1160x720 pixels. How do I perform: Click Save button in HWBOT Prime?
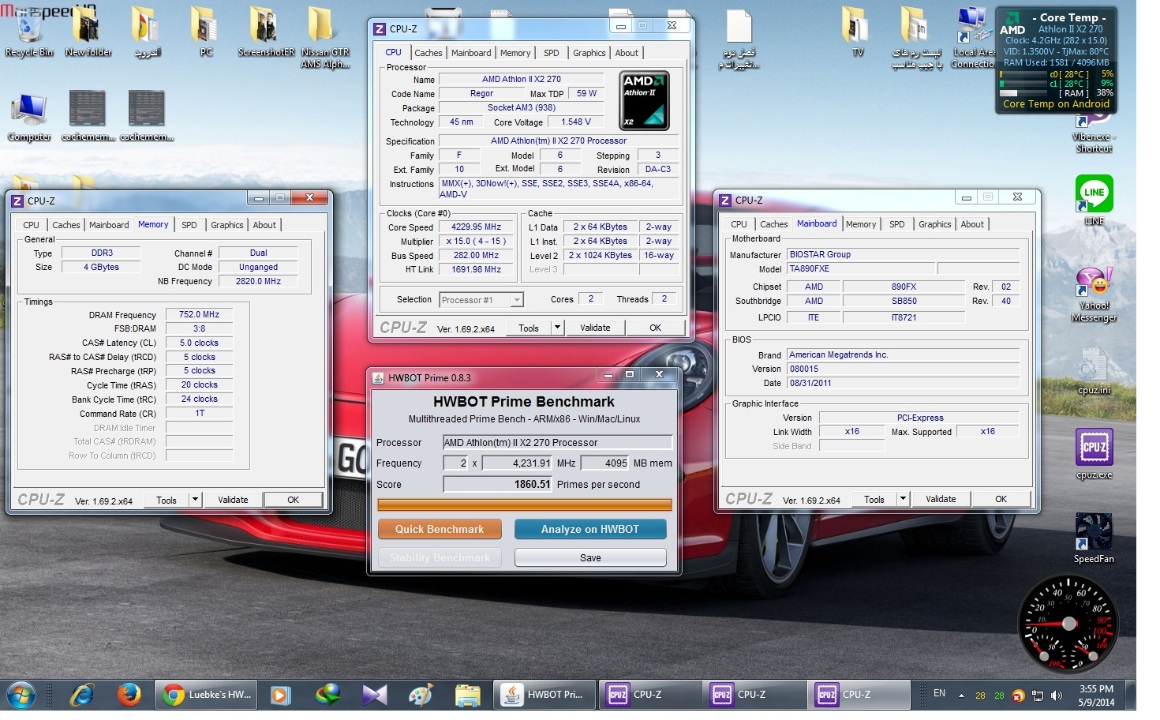coord(590,558)
